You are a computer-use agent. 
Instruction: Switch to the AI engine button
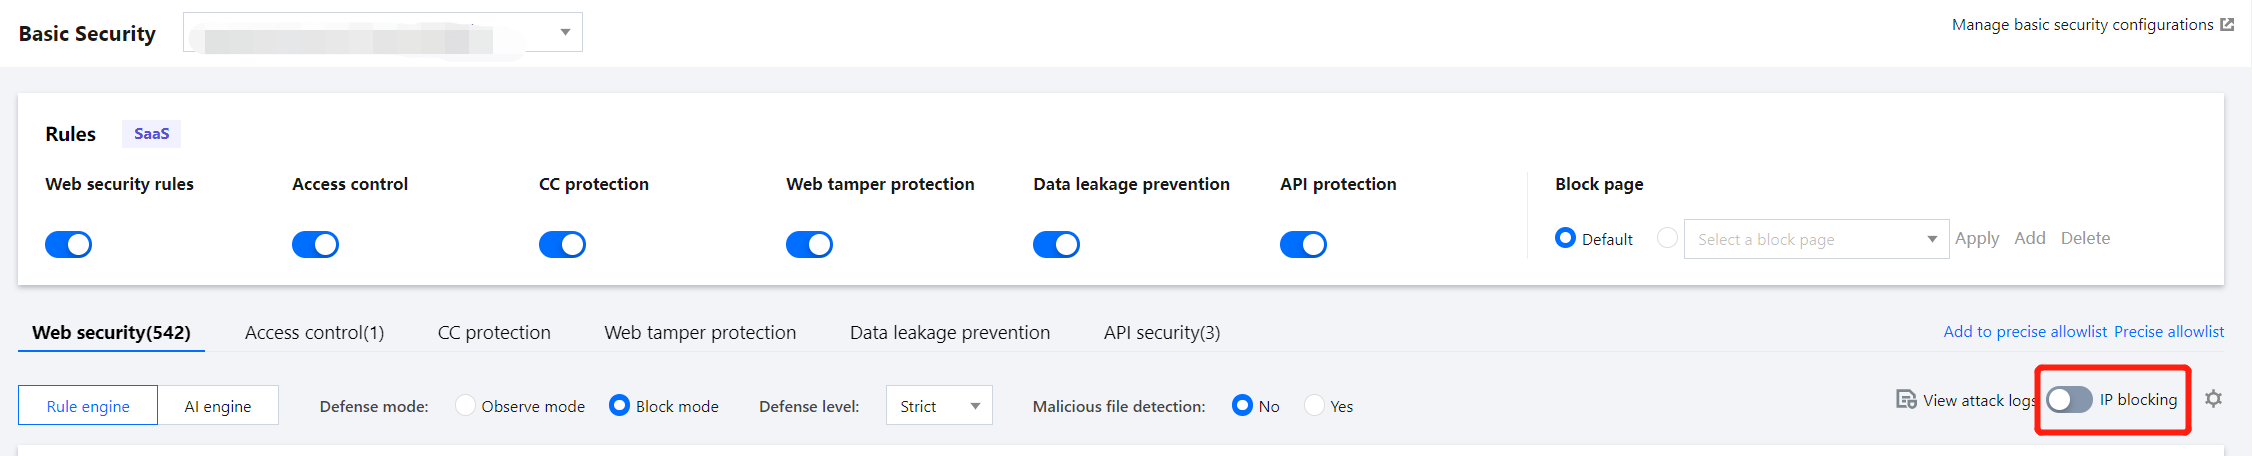pos(217,406)
